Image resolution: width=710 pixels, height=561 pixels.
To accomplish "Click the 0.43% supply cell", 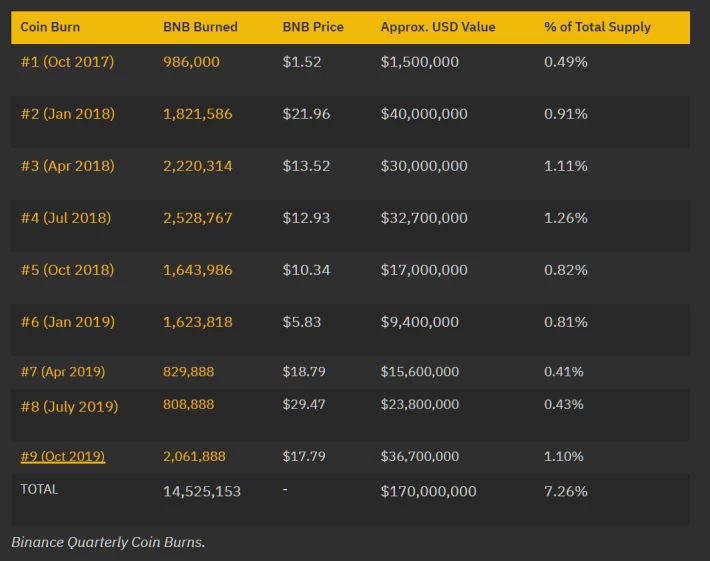I will coord(563,404).
